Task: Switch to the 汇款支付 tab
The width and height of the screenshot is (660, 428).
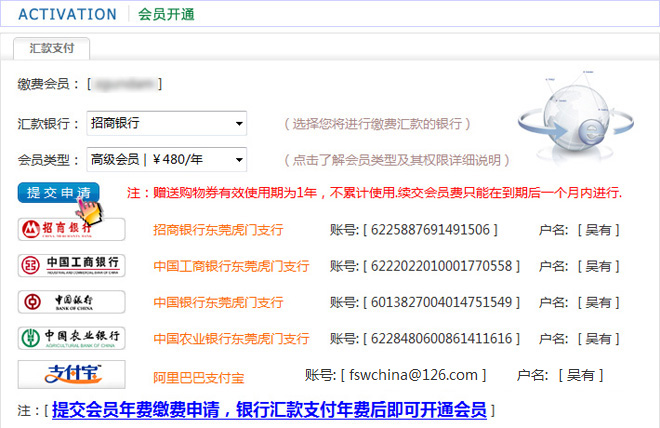Action: click(x=52, y=48)
